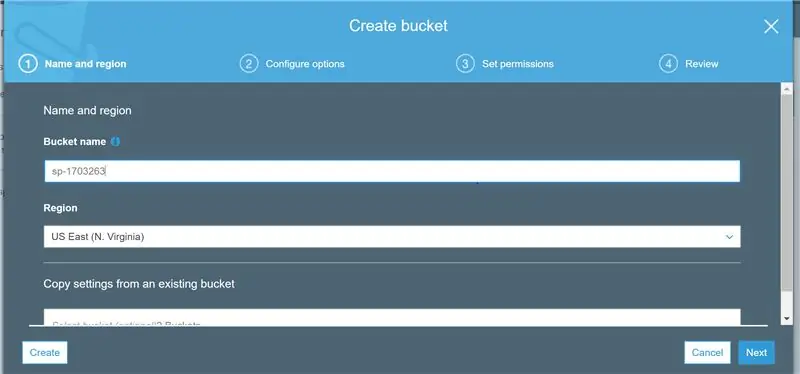Go to the Configure options step
Image resolution: width=800 pixels, height=374 pixels.
click(305, 64)
